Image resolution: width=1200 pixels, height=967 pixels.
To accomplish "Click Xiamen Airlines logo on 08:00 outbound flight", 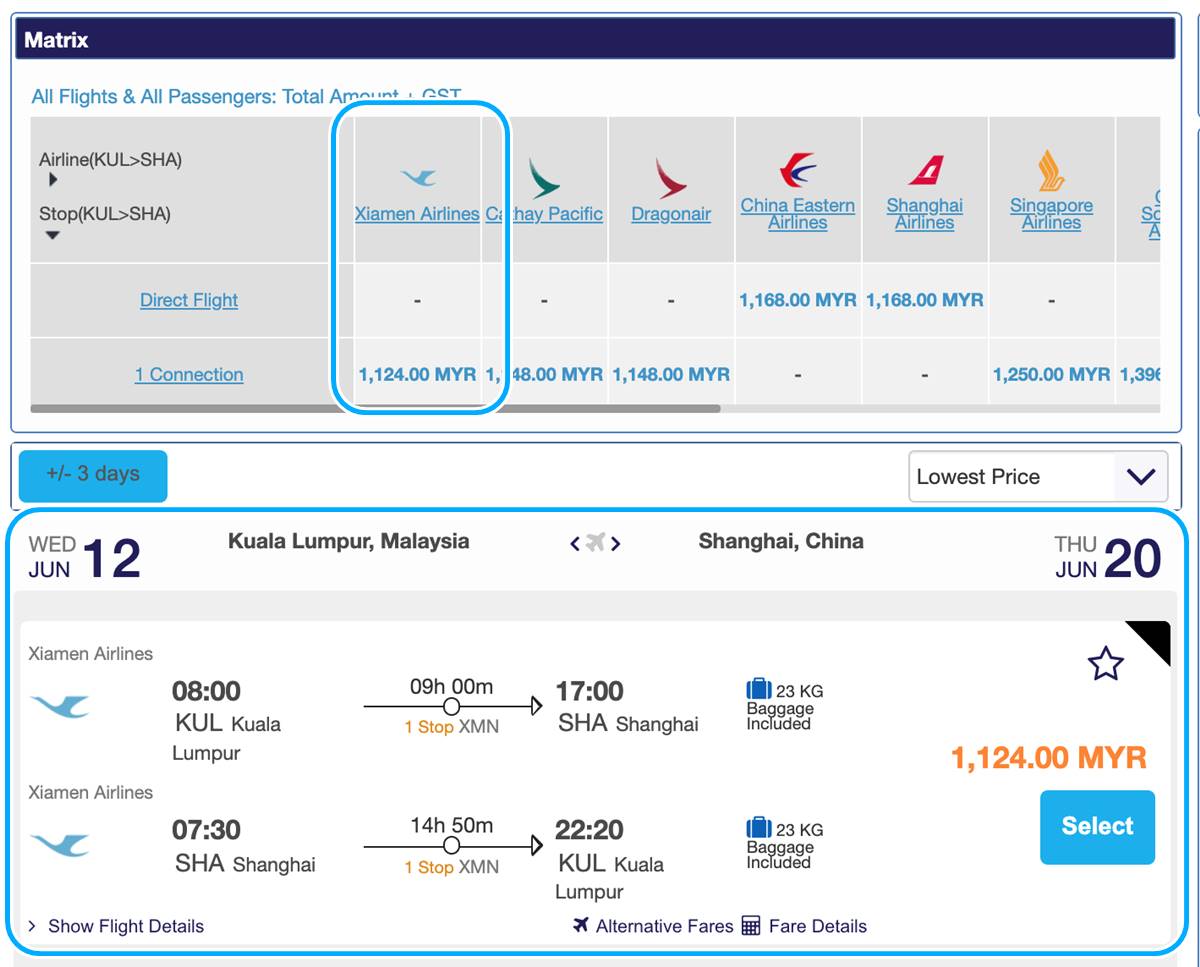I will (60, 706).
